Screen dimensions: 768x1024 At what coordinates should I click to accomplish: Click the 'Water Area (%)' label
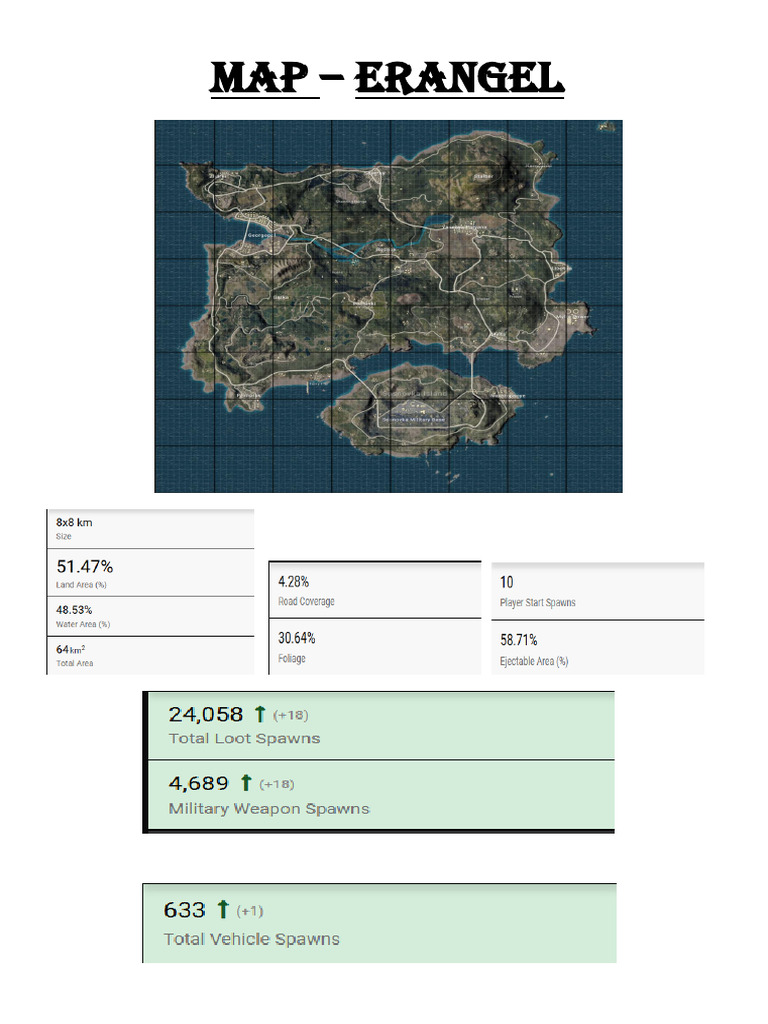[83, 624]
